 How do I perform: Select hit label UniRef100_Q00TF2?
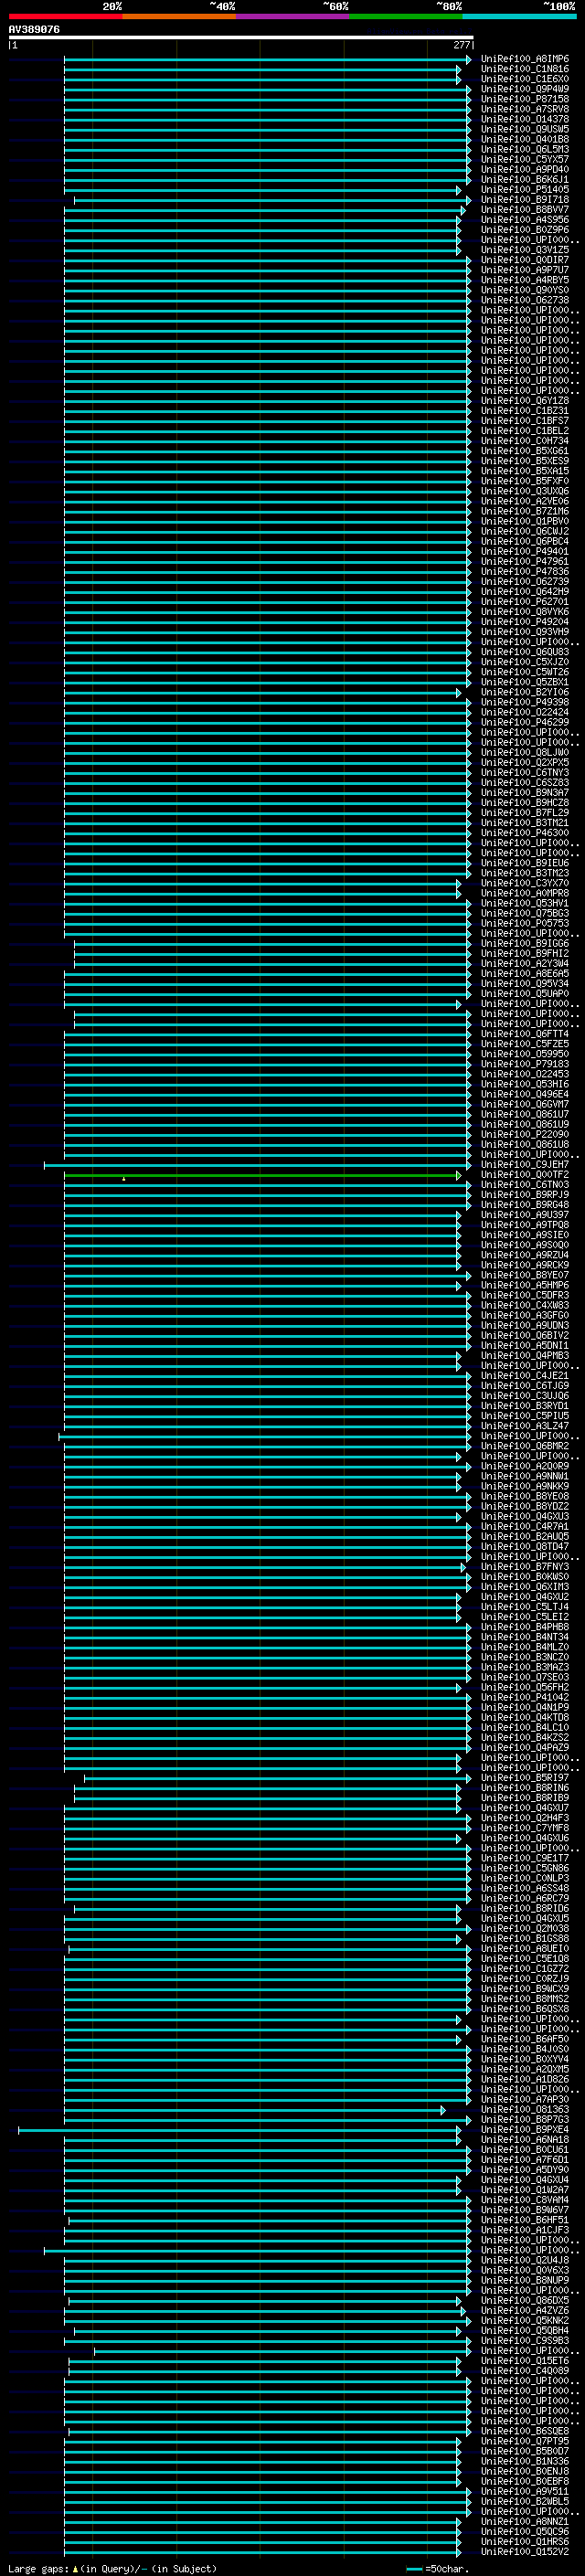coord(524,1175)
